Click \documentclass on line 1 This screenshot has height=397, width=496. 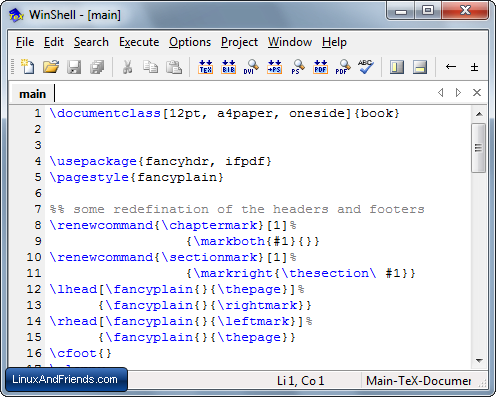(x=105, y=114)
